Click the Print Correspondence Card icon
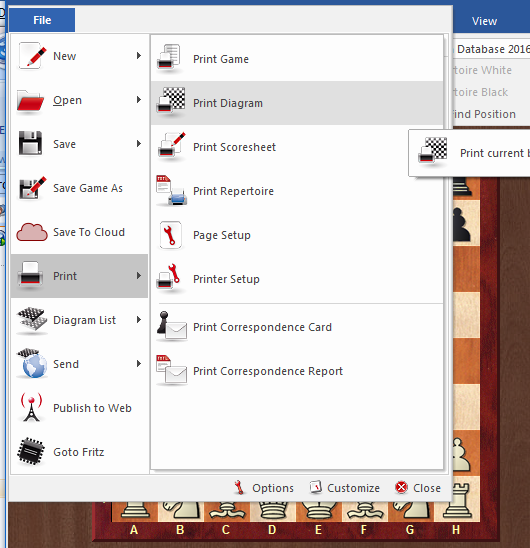530x548 pixels. point(172,326)
